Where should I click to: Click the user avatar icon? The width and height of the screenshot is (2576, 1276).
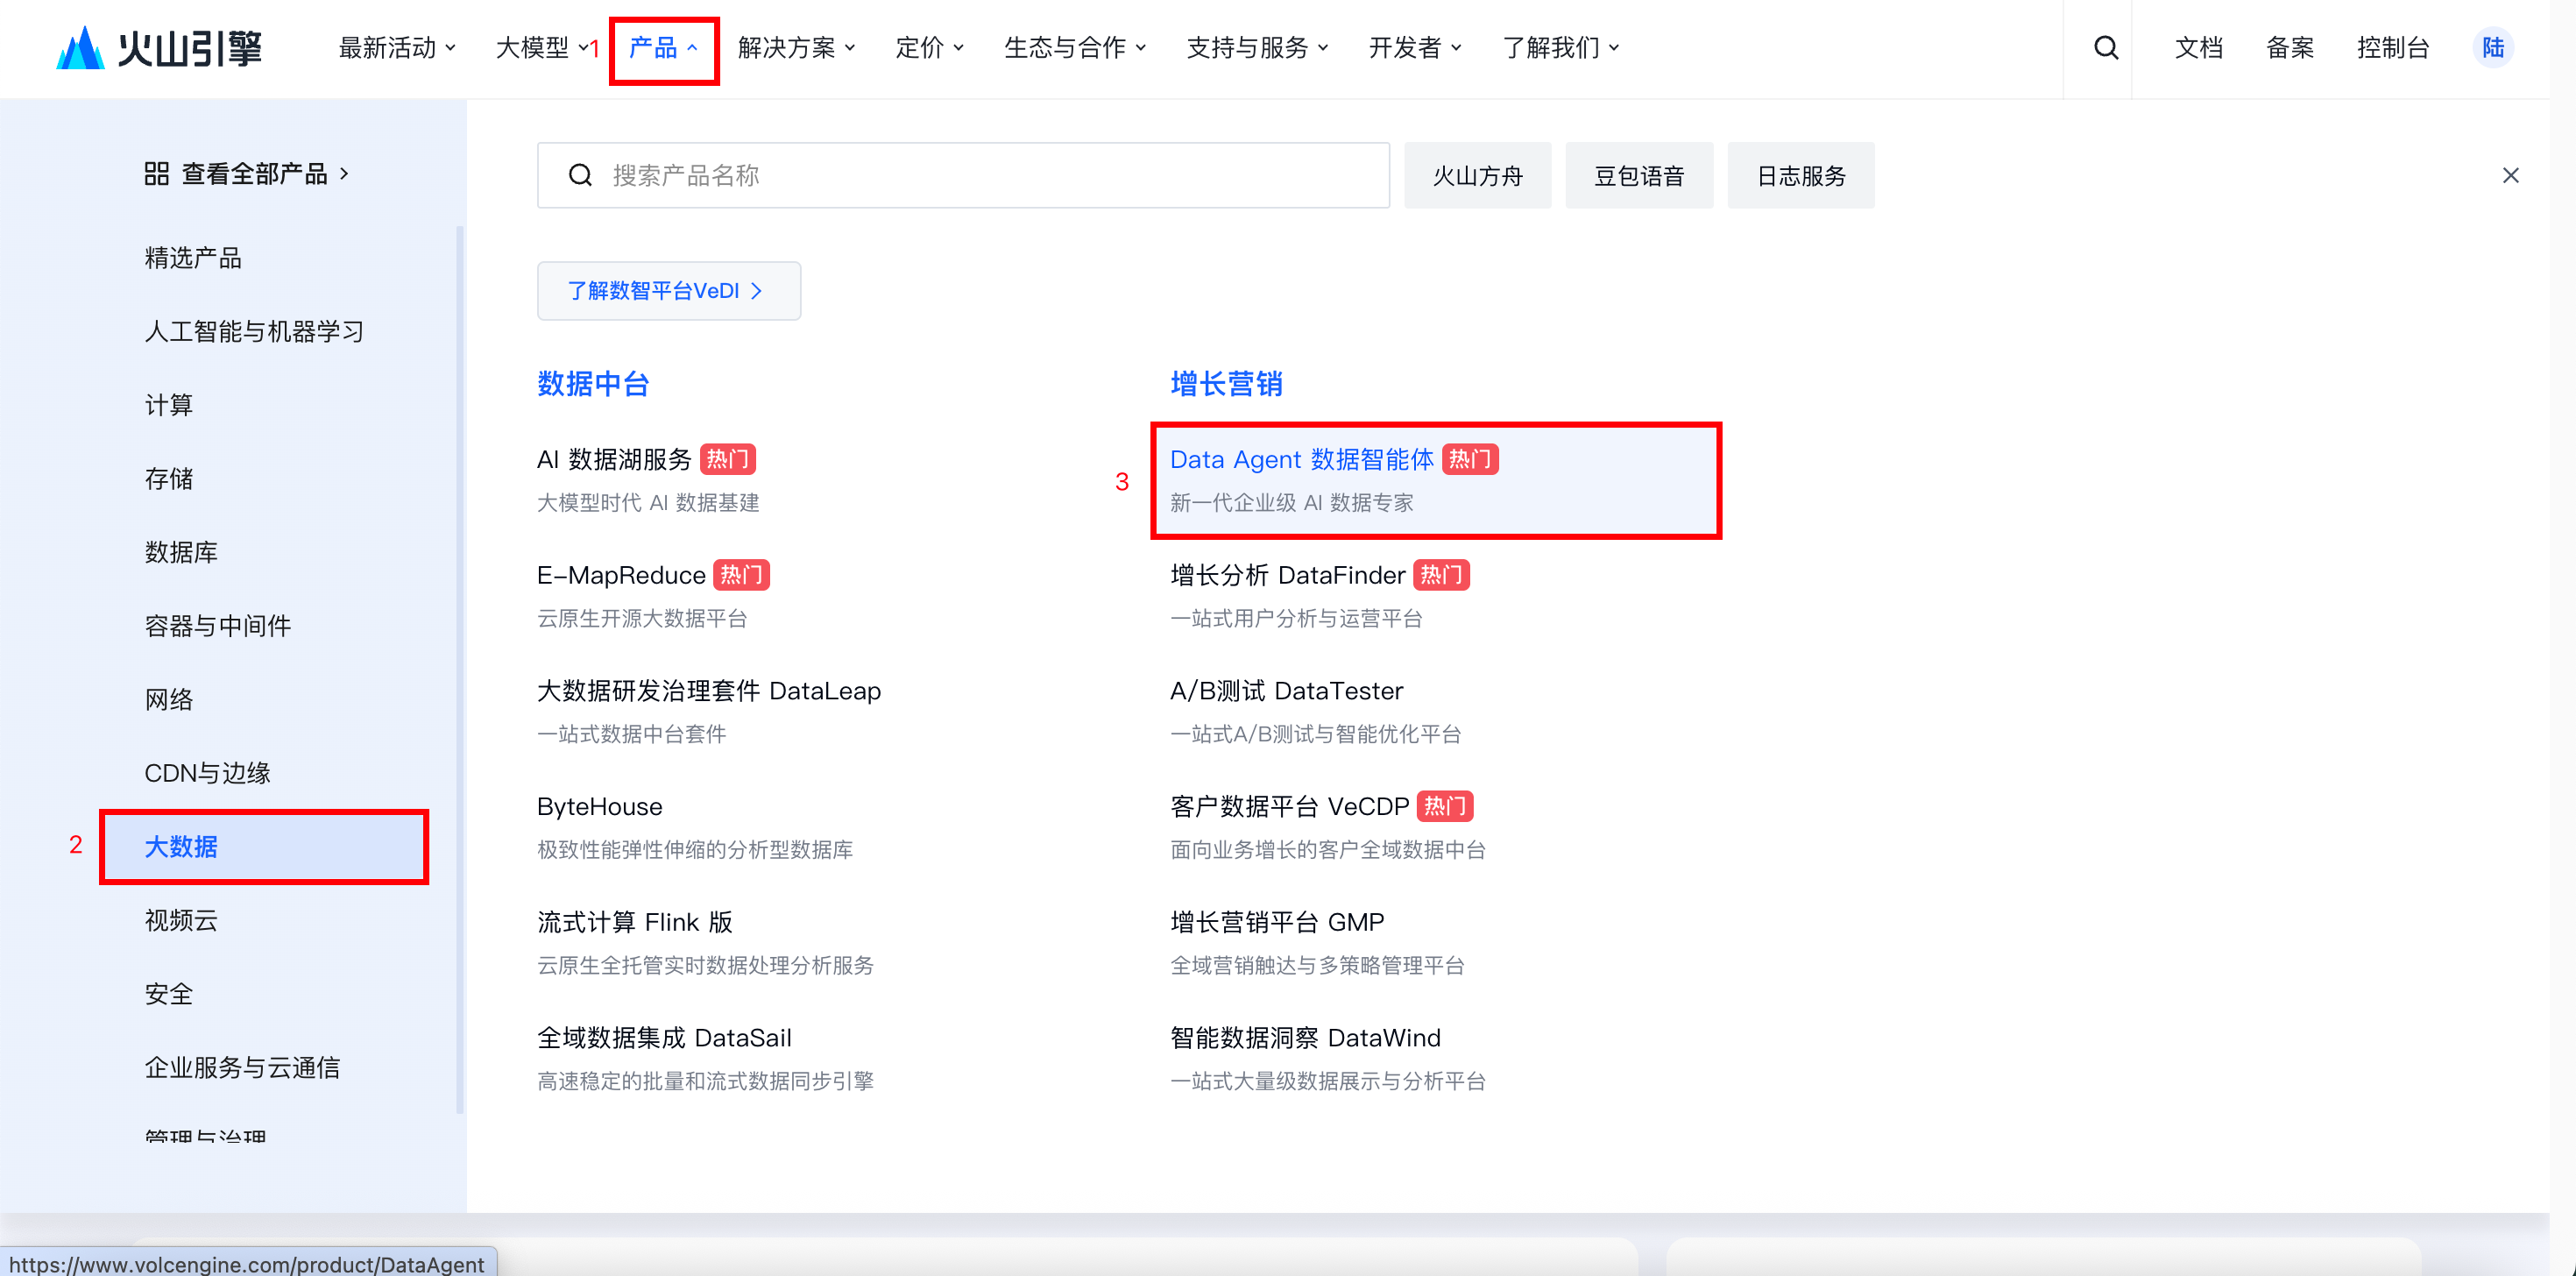[x=2492, y=47]
